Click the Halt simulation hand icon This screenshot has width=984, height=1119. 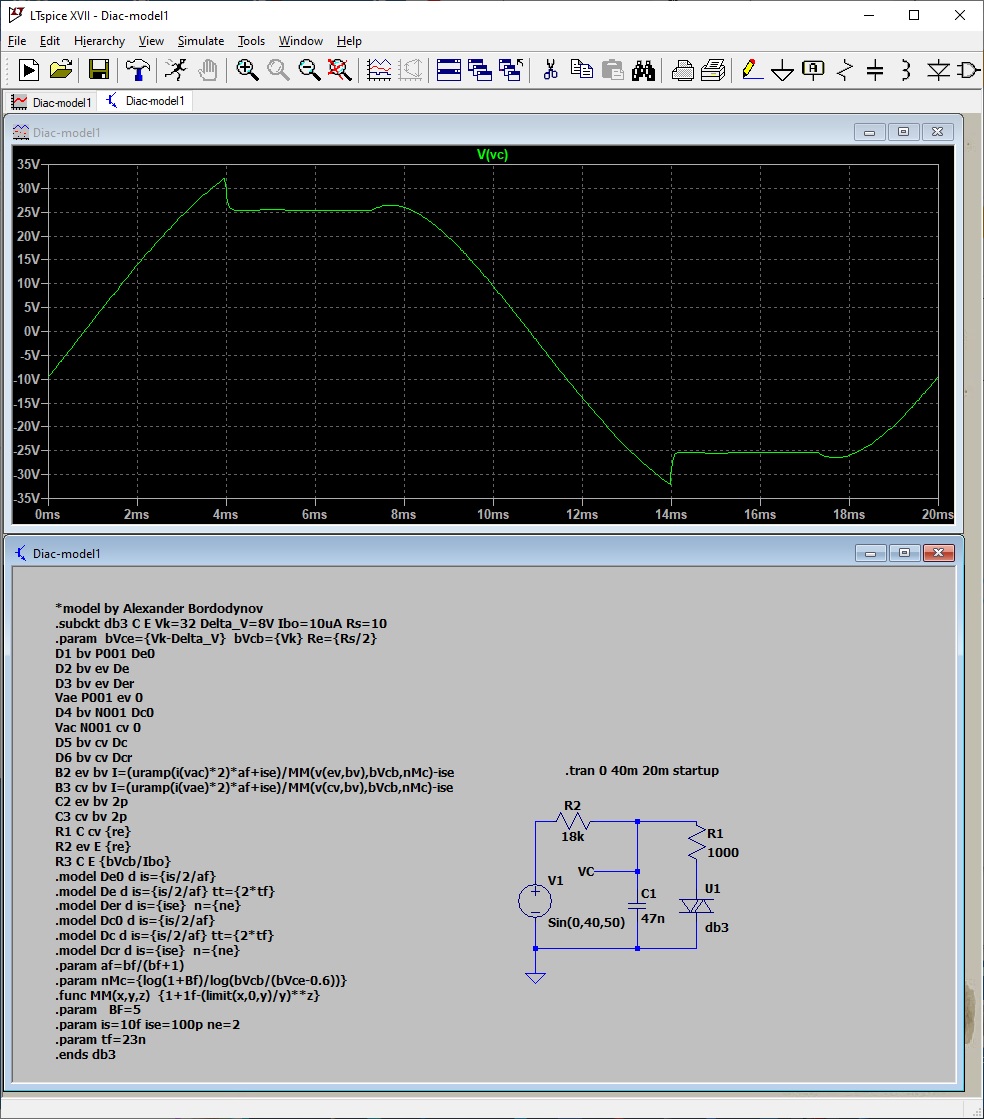(x=208, y=70)
